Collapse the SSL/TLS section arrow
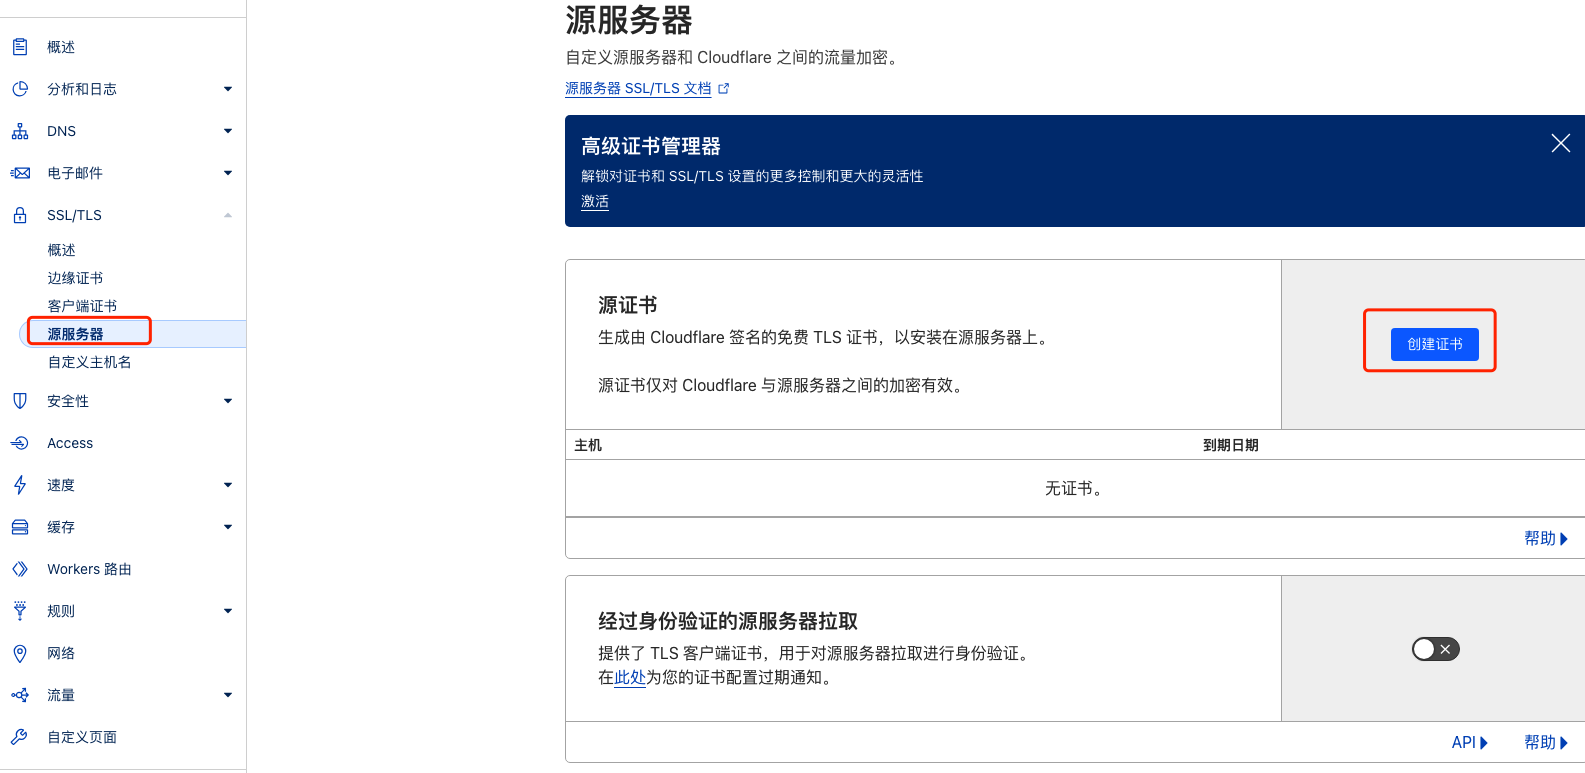Screen dimensions: 1585x773 click(228, 215)
